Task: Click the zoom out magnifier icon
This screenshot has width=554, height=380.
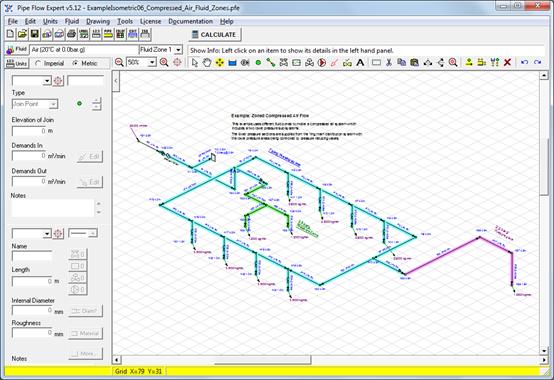Action: pos(119,63)
